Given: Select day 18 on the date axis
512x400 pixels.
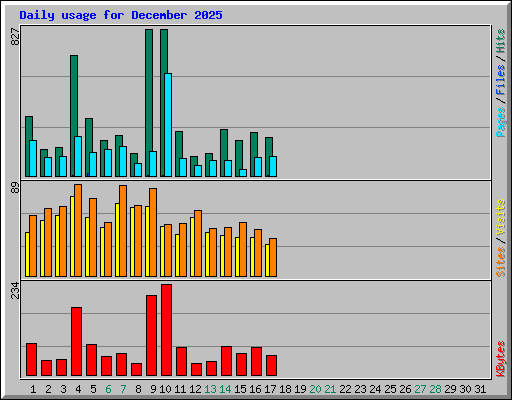Looking at the screenshot, I should coord(285,389).
